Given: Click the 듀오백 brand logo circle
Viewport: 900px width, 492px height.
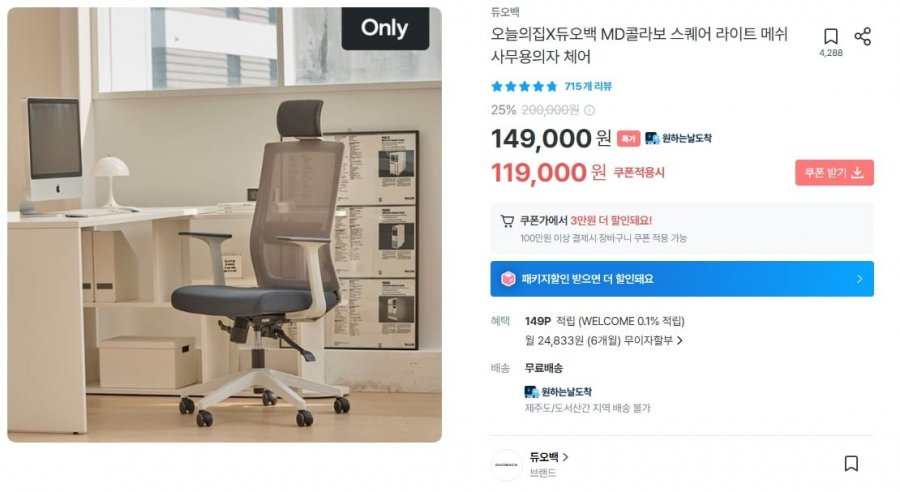Looking at the screenshot, I should [x=507, y=464].
